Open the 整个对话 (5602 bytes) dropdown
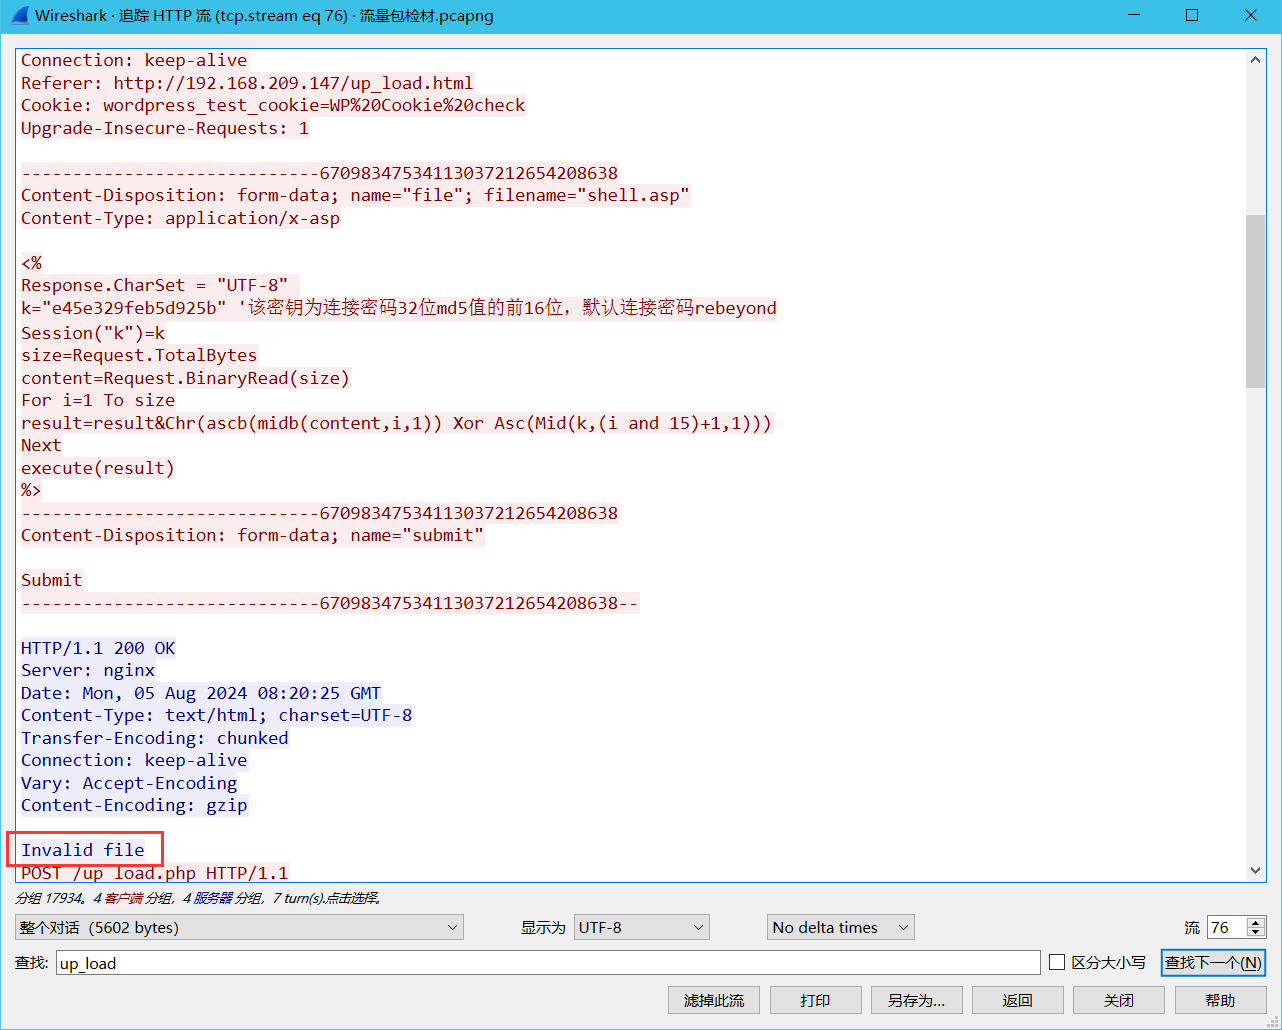This screenshot has height=1030, width=1282. (x=239, y=927)
